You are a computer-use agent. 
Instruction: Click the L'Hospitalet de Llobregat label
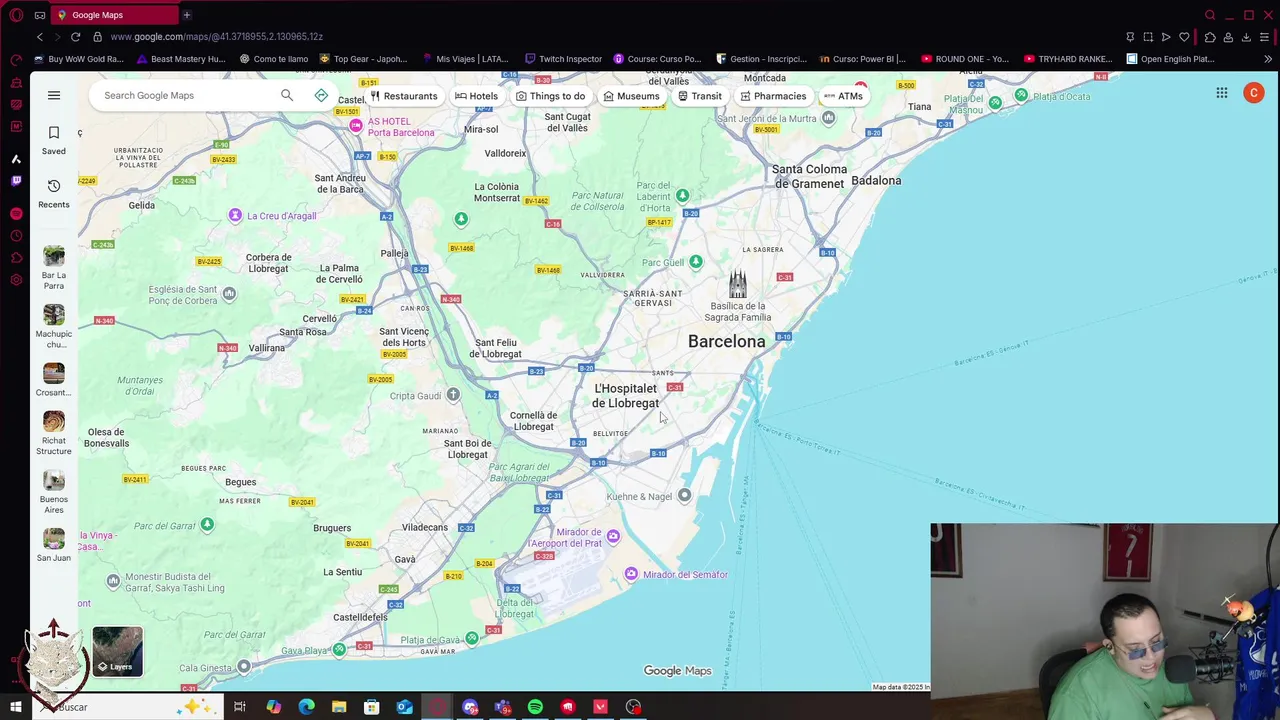pyautogui.click(x=625, y=396)
